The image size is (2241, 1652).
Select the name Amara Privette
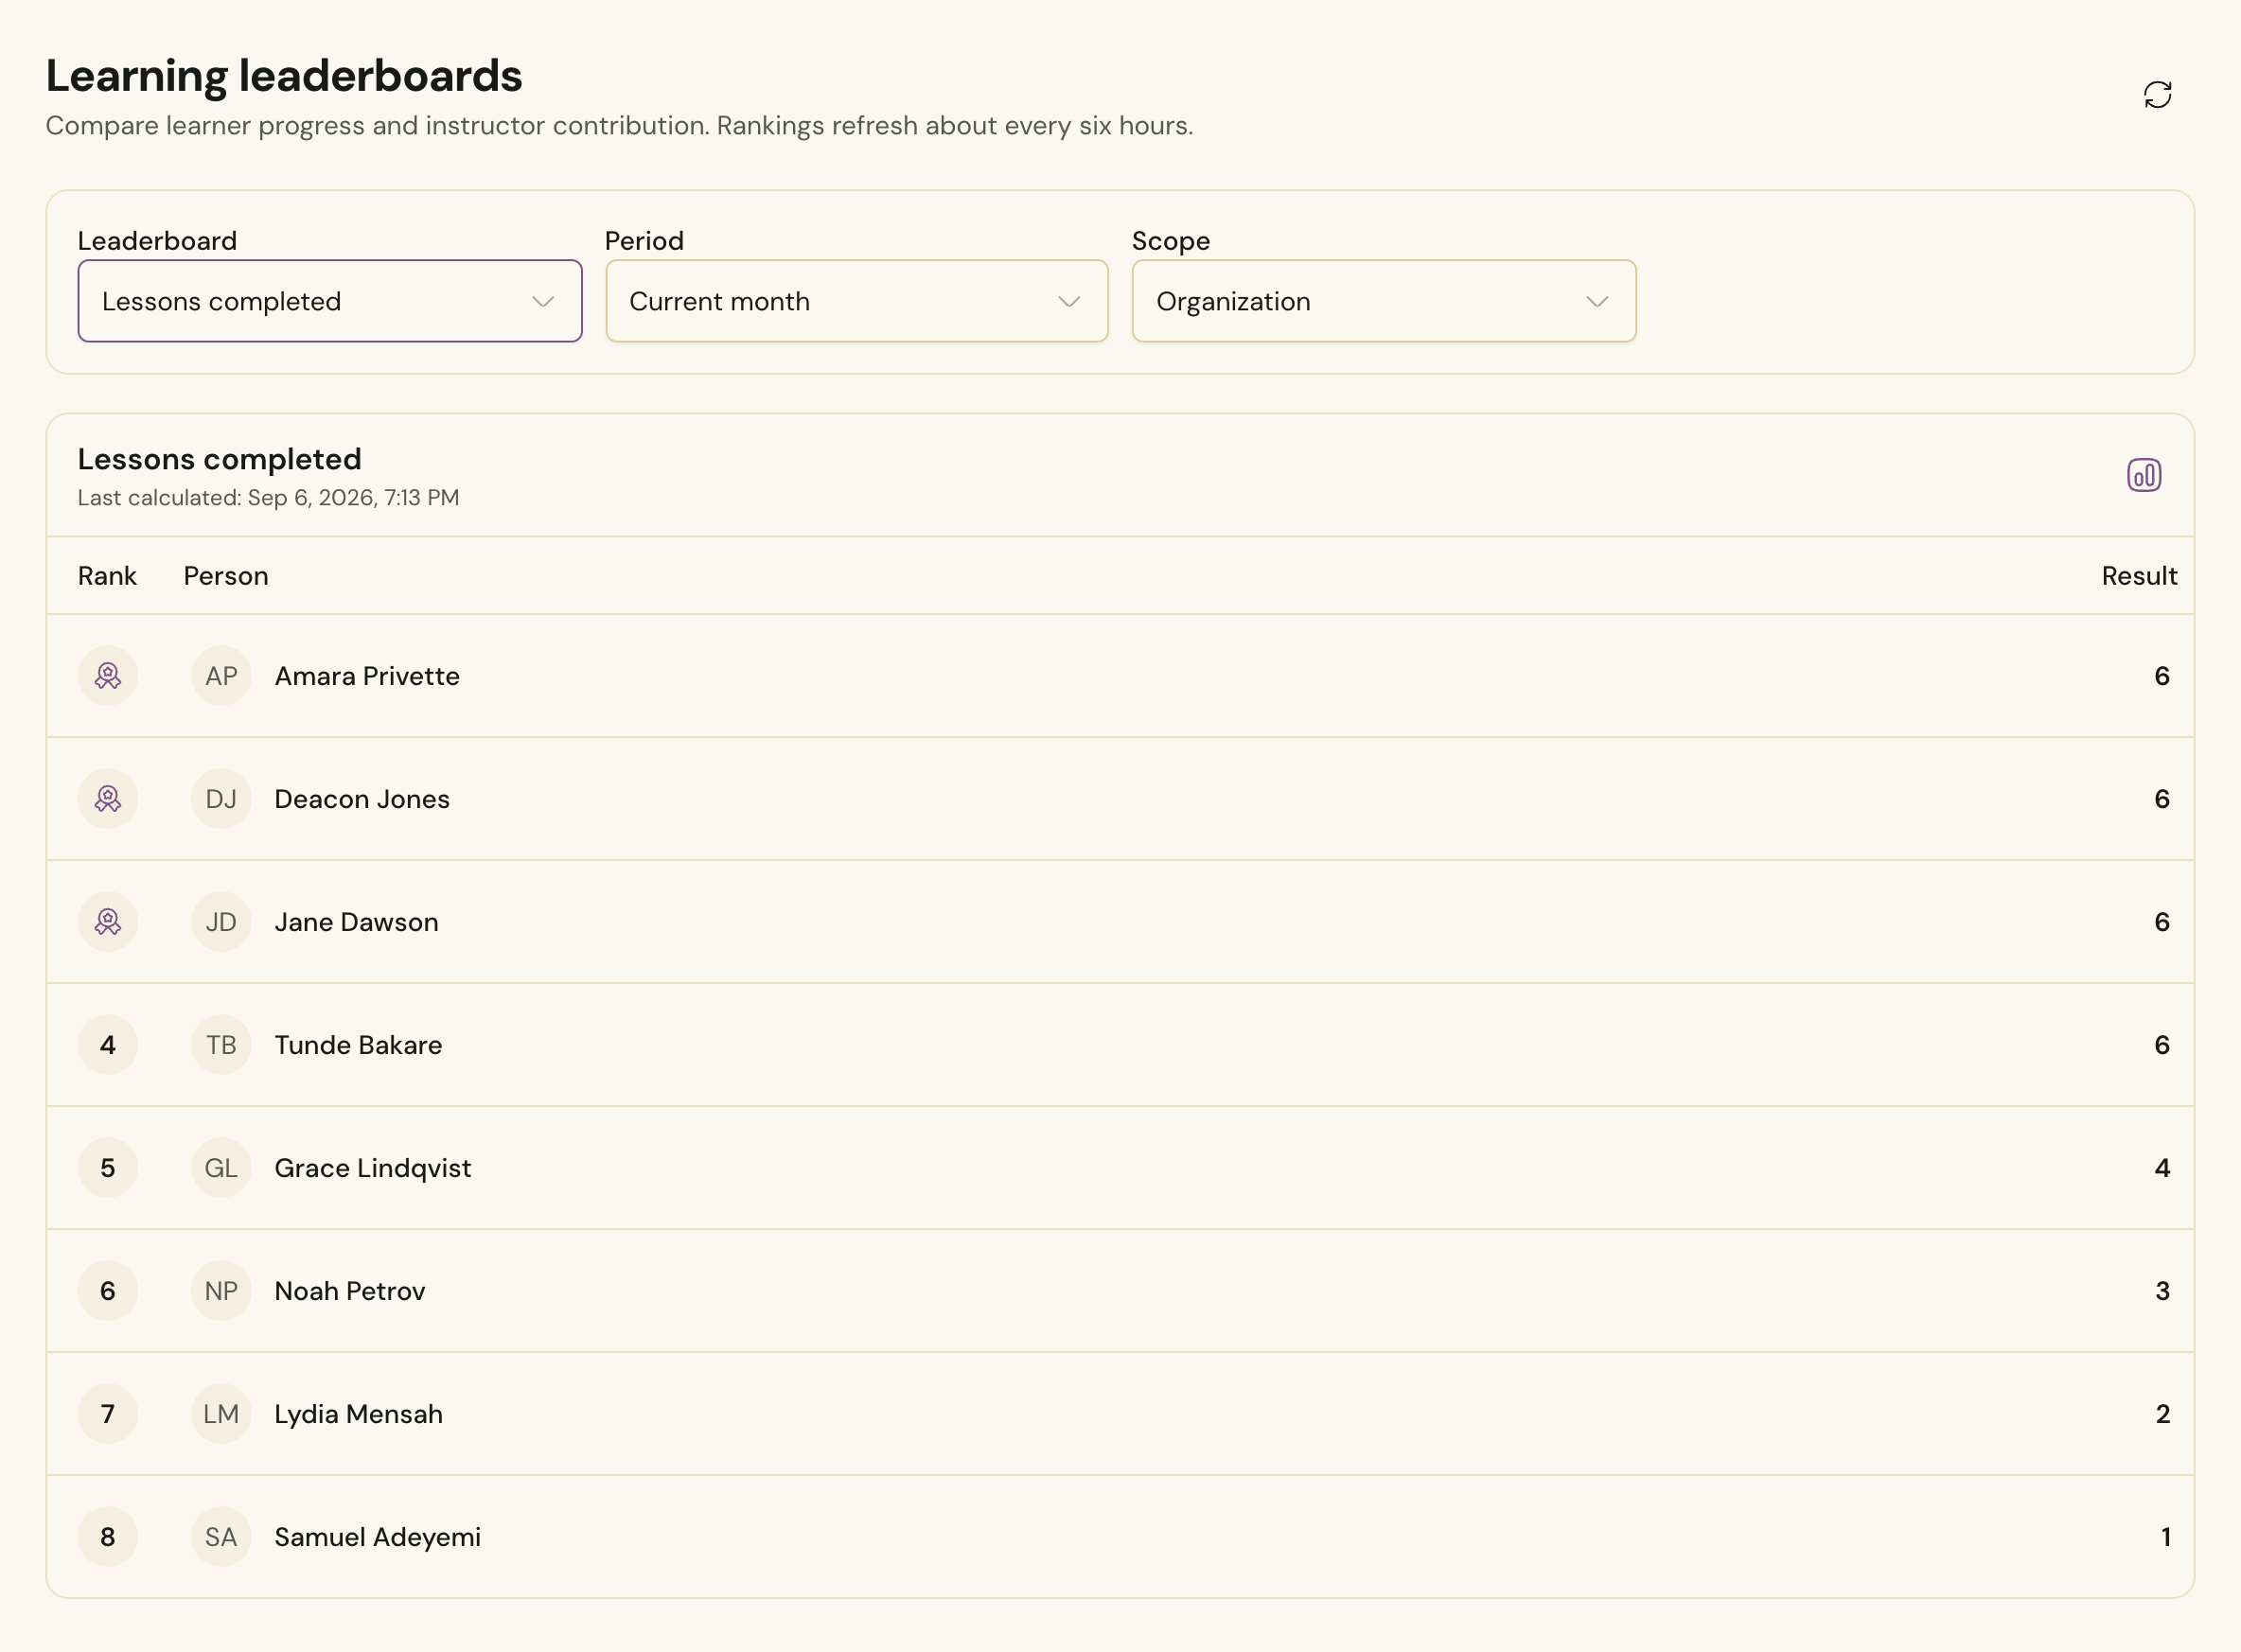(367, 676)
